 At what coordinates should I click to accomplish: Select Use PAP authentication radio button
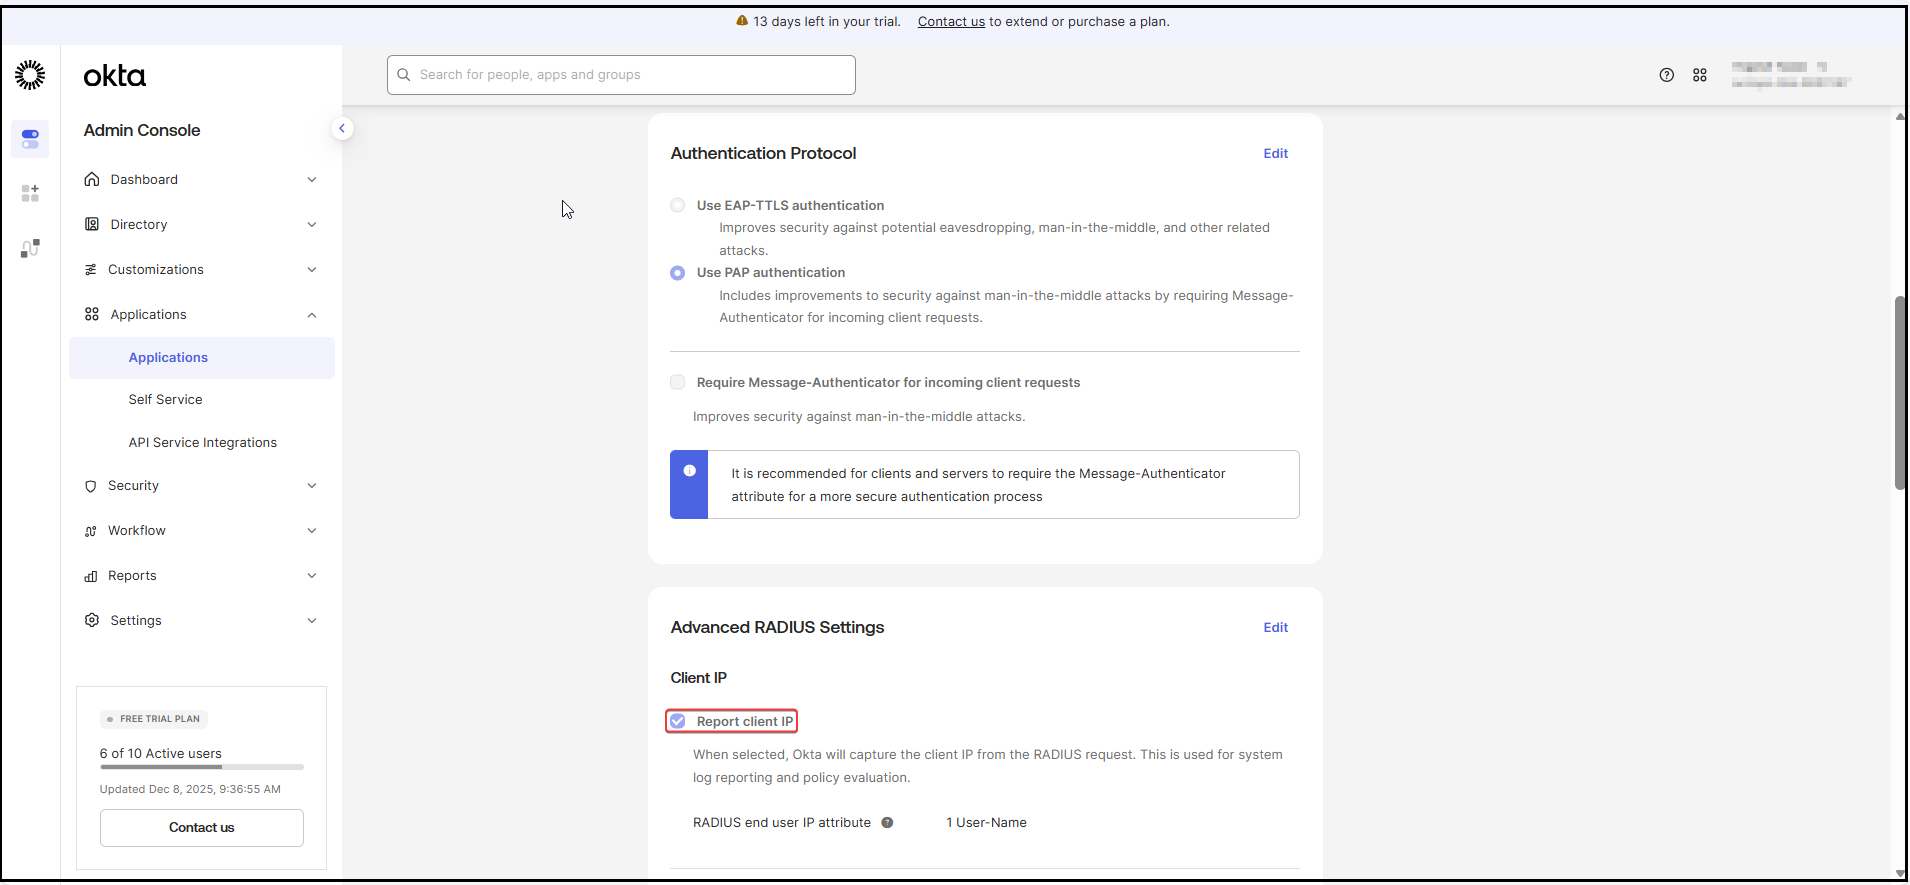678,273
